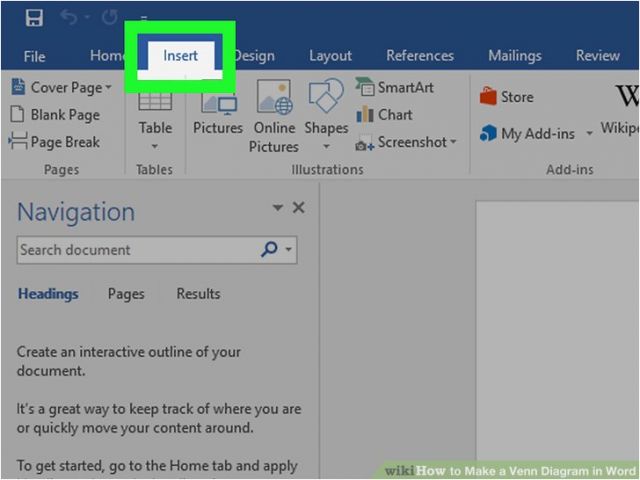
Task: Insert a Page Break
Action: click(55, 142)
